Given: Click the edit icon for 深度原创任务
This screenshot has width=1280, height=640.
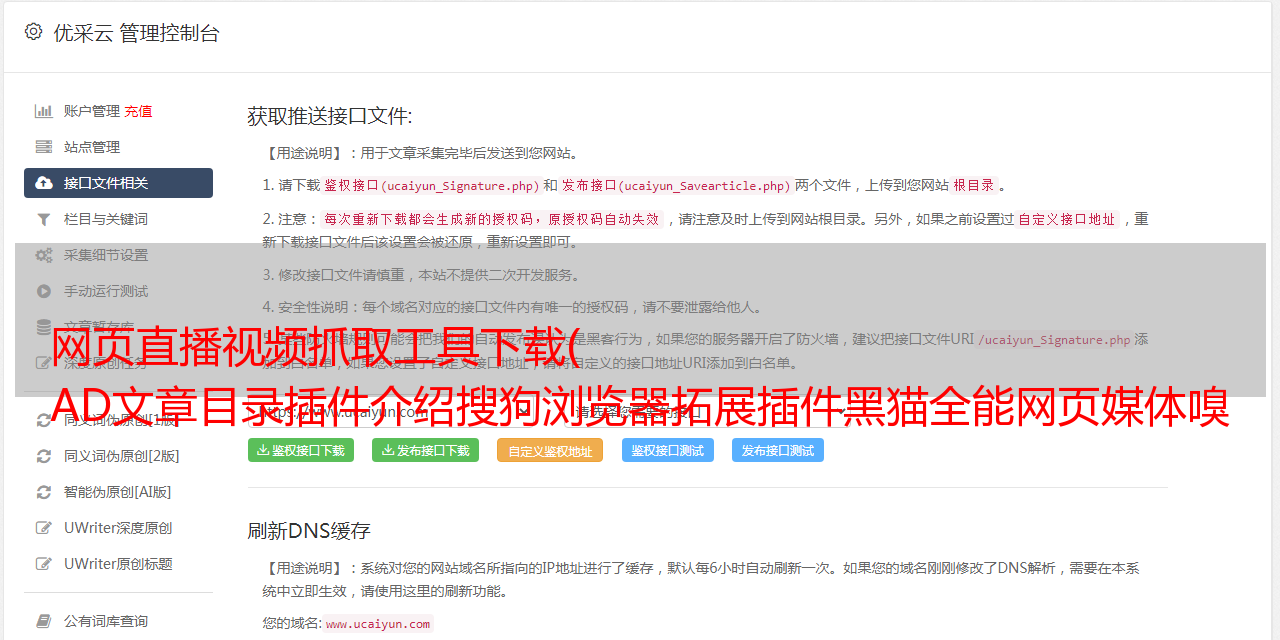Looking at the screenshot, I should [44, 363].
